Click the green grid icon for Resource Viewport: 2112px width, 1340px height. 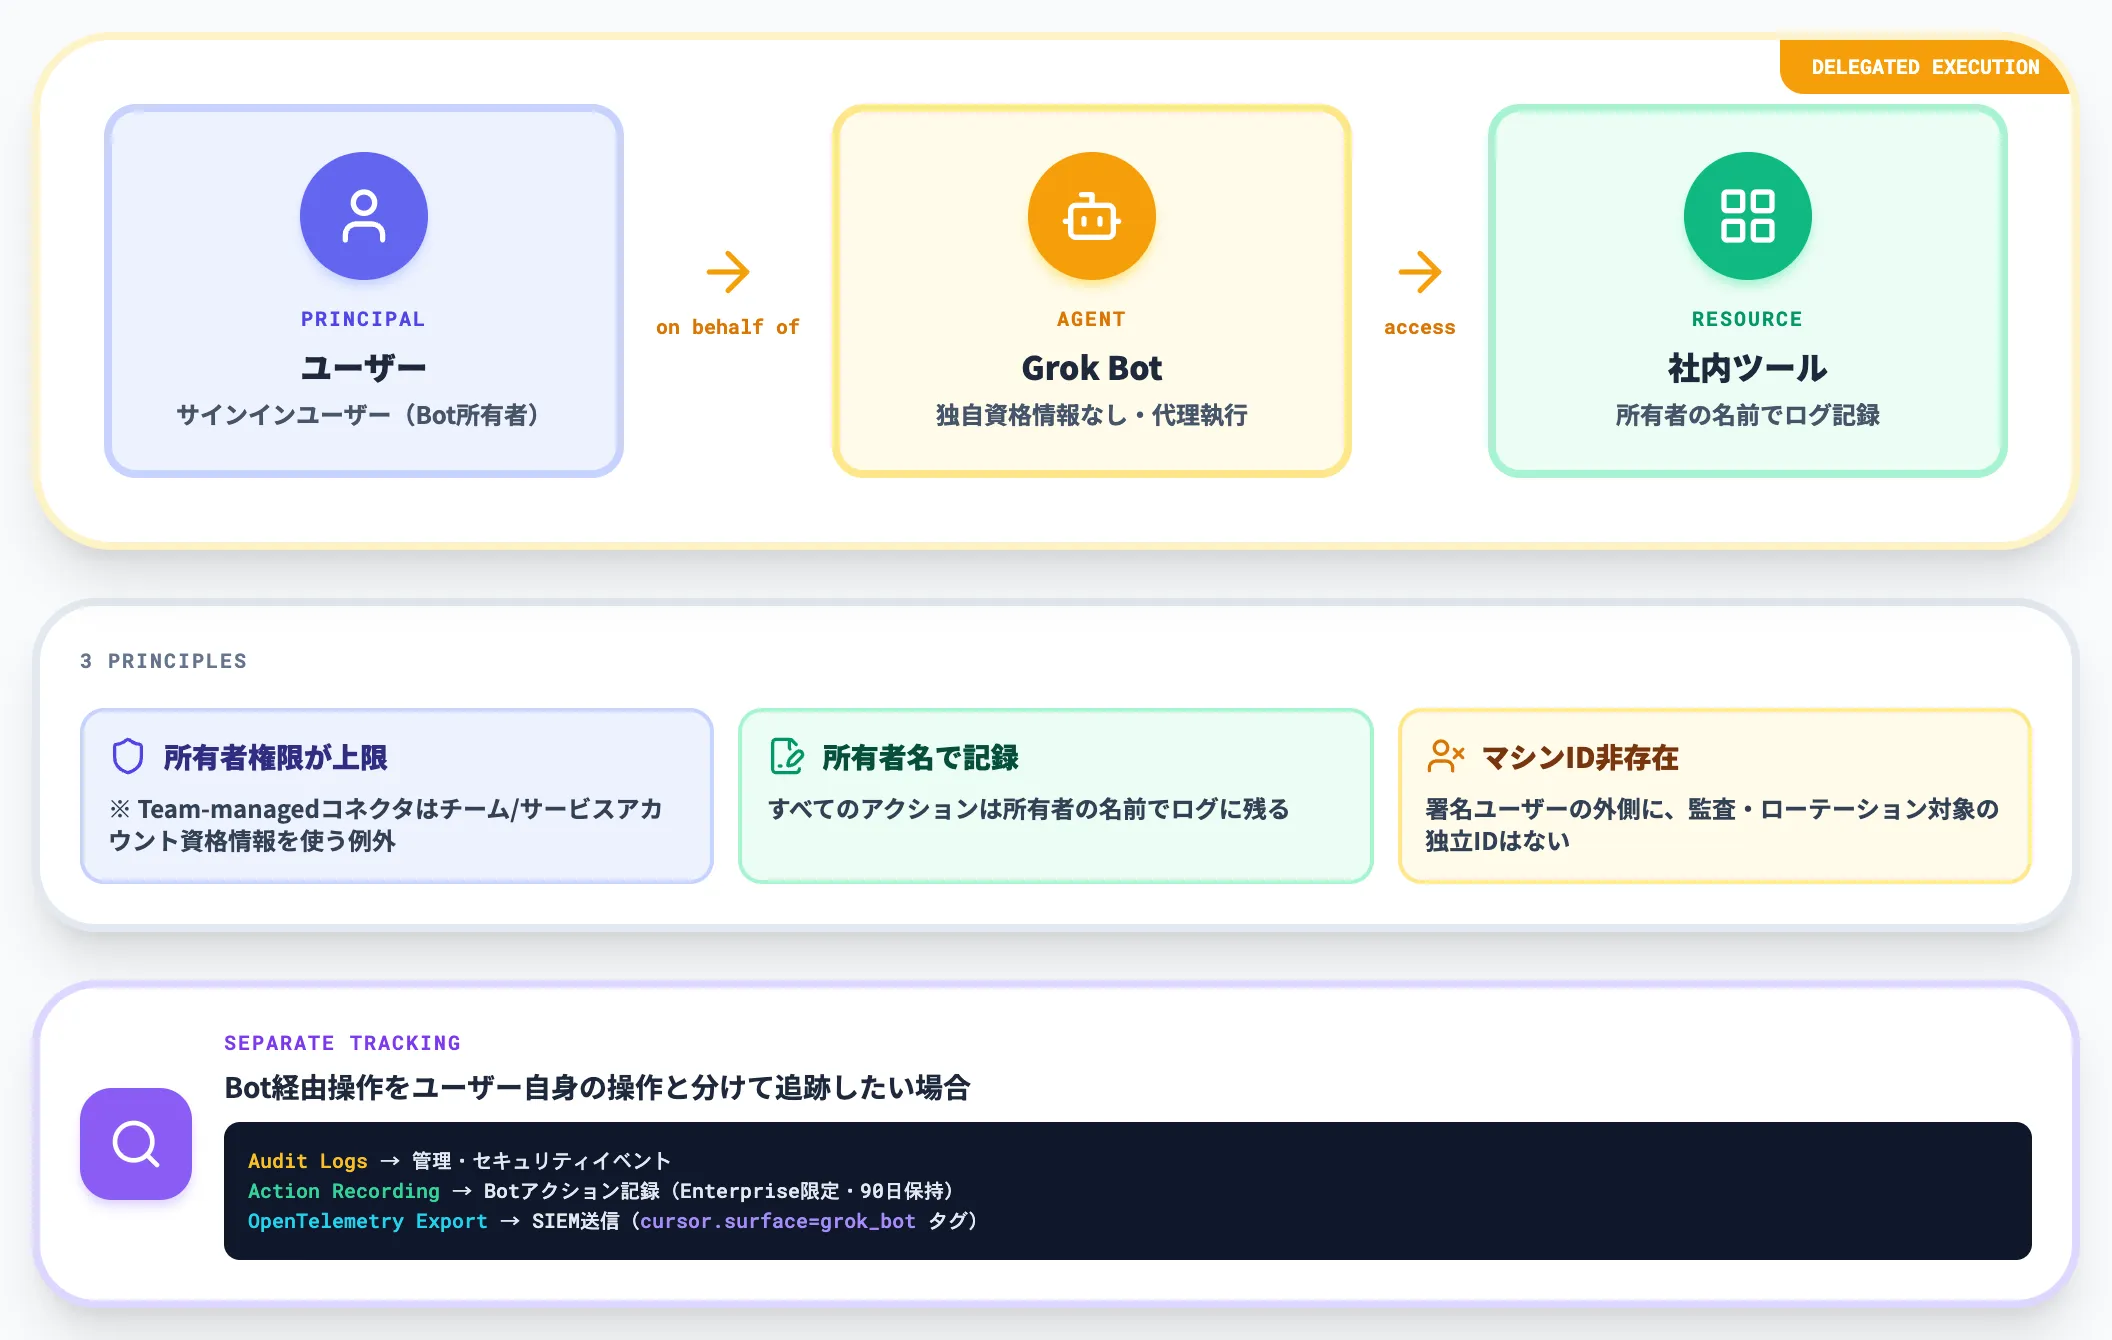click(1748, 216)
